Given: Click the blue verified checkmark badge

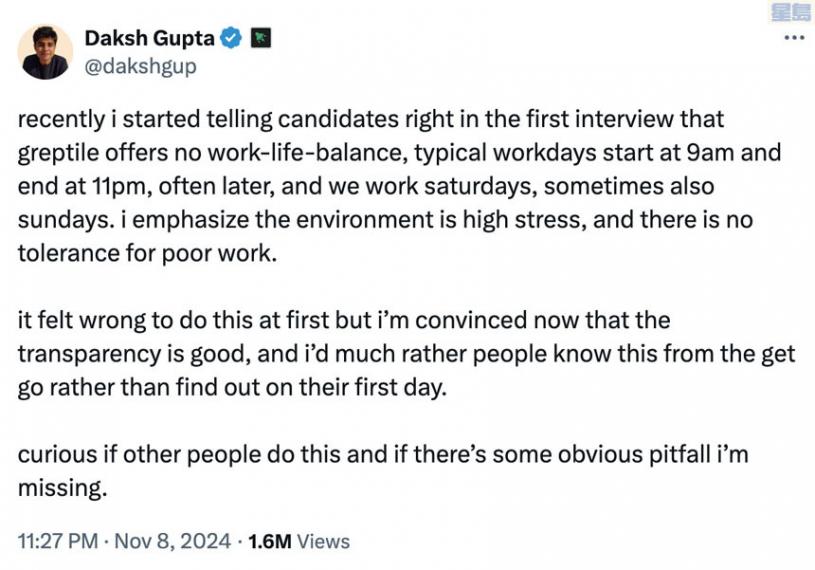Looking at the screenshot, I should tap(231, 39).
